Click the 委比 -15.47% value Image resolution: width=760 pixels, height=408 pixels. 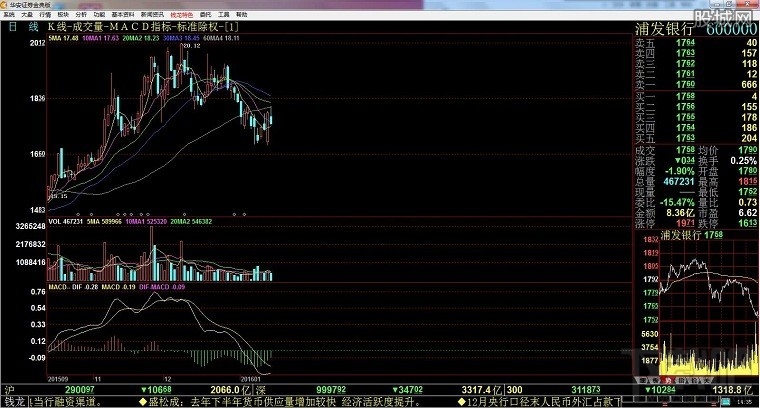click(x=678, y=203)
